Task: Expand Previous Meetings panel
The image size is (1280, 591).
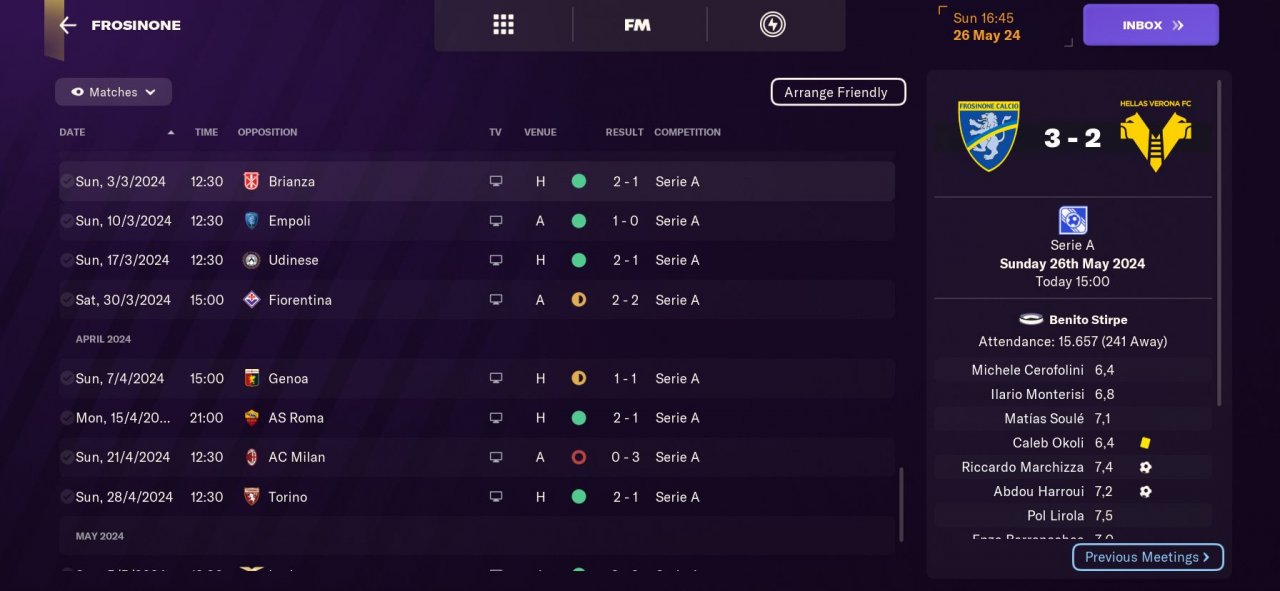Action: tap(1147, 557)
